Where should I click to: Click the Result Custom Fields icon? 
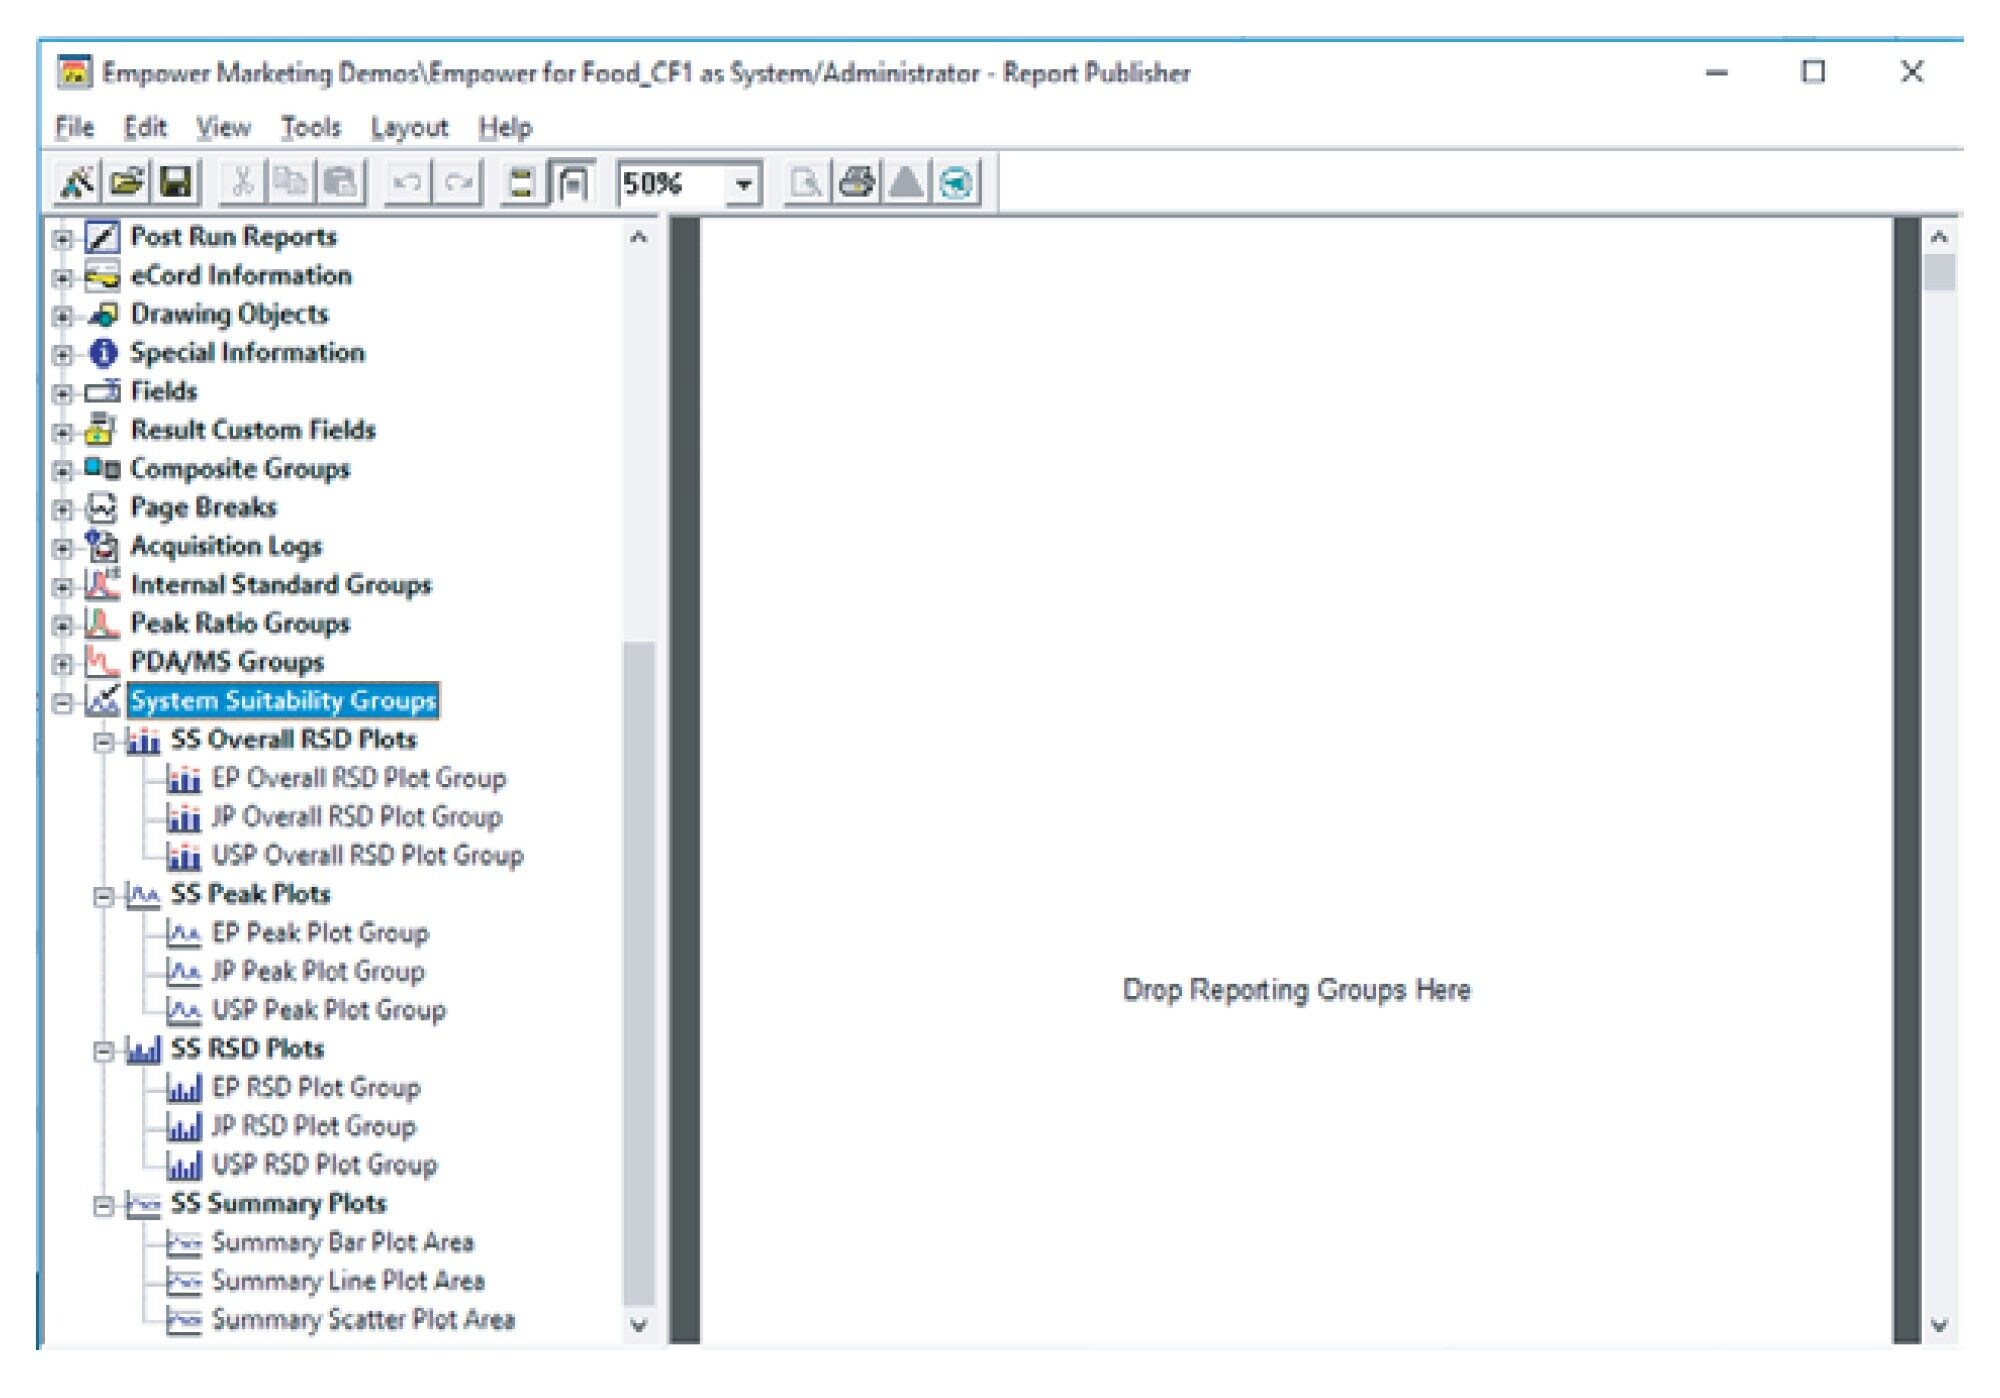(102, 430)
